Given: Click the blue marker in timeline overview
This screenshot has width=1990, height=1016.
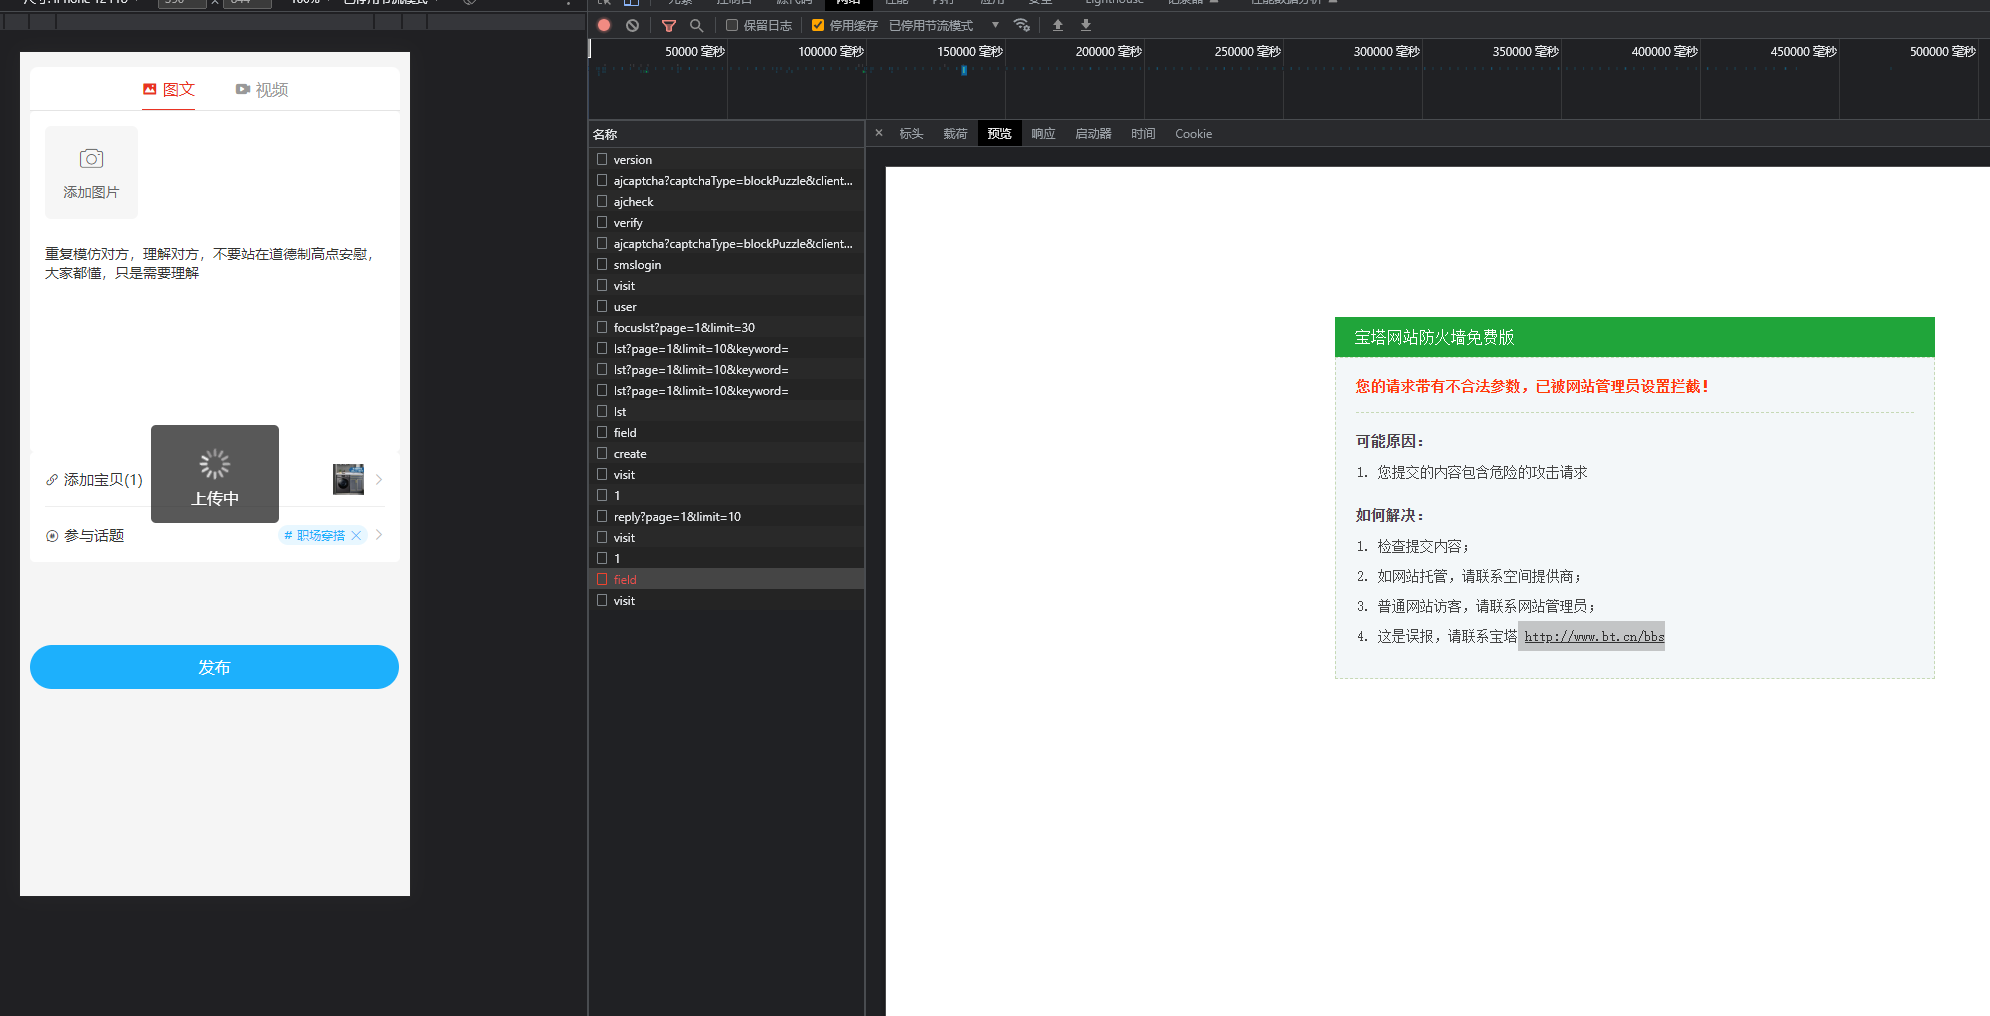Looking at the screenshot, I should click(x=964, y=70).
